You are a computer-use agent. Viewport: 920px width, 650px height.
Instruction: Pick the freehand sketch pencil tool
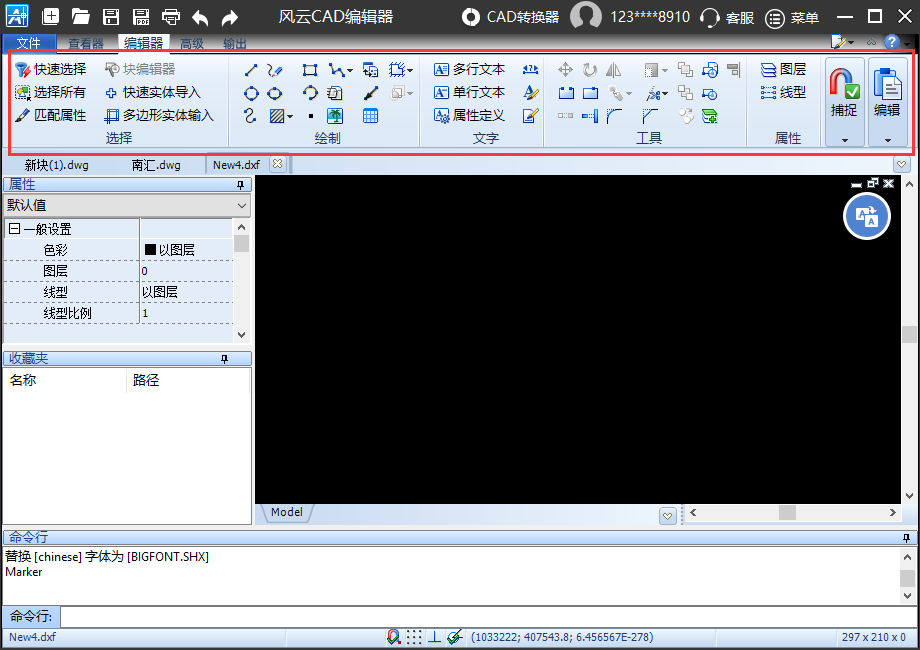click(274, 70)
